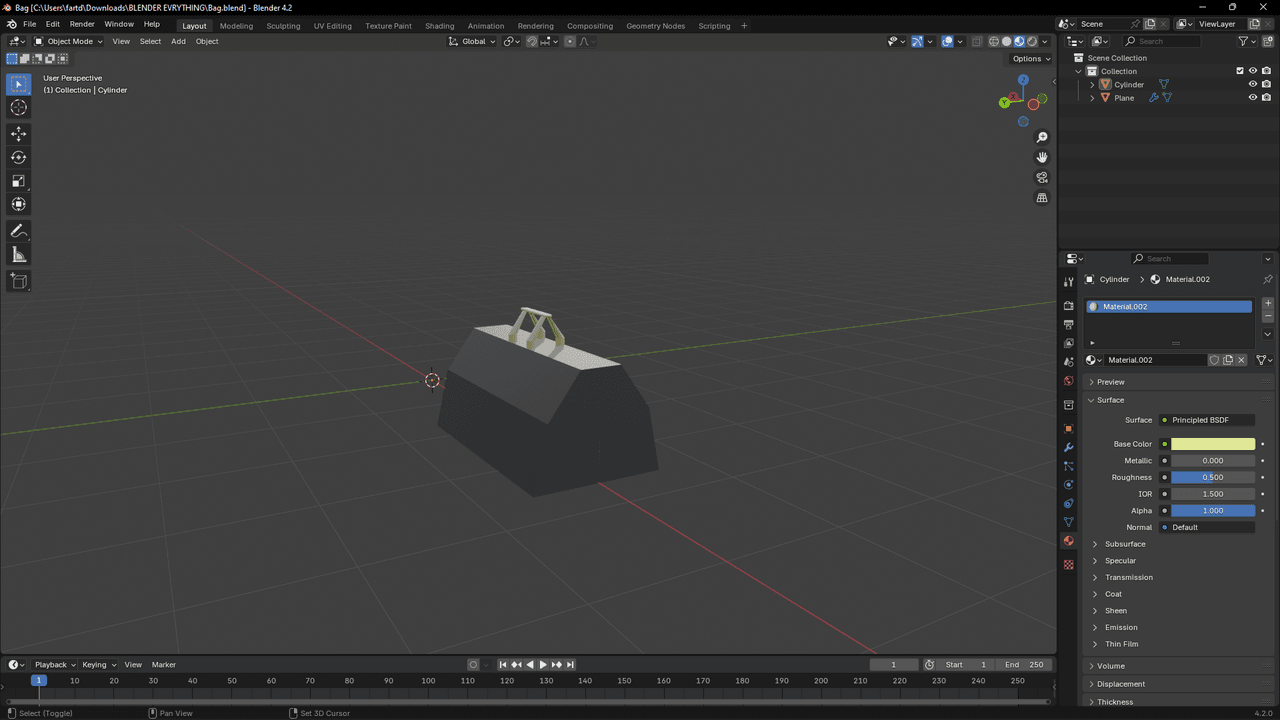Screen dimensions: 1280x720
Task: Open the Modifiers wrench properties tab
Action: click(1068, 447)
